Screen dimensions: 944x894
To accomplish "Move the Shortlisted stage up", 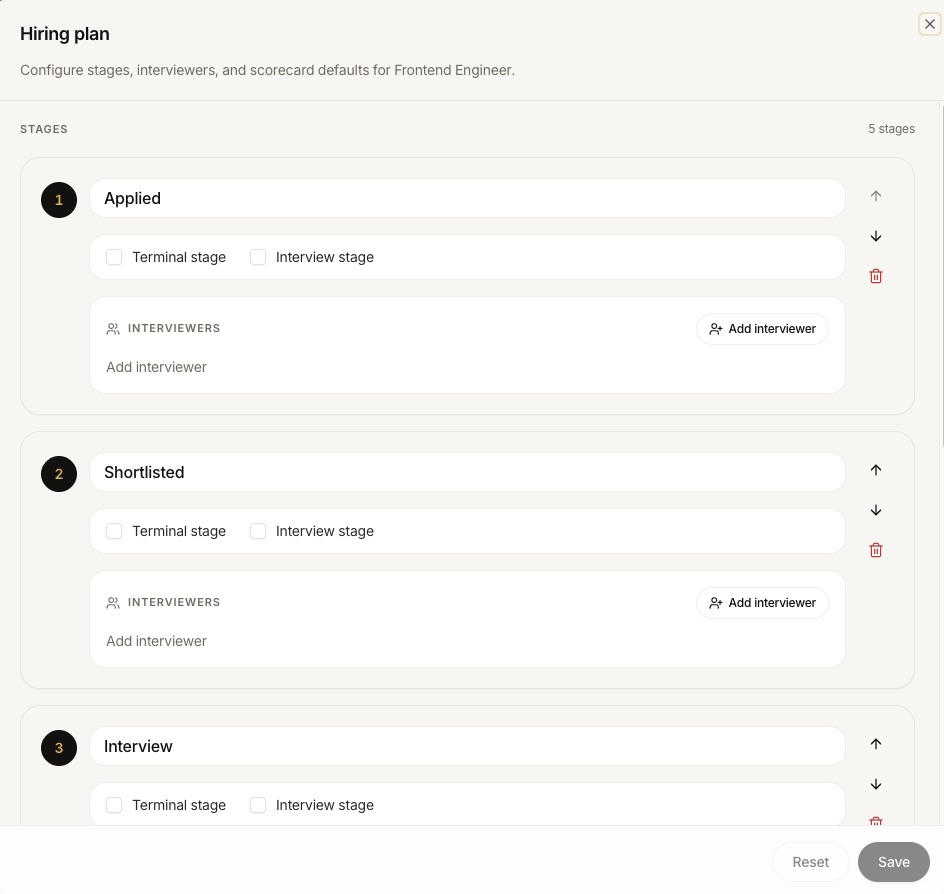I will point(876,470).
